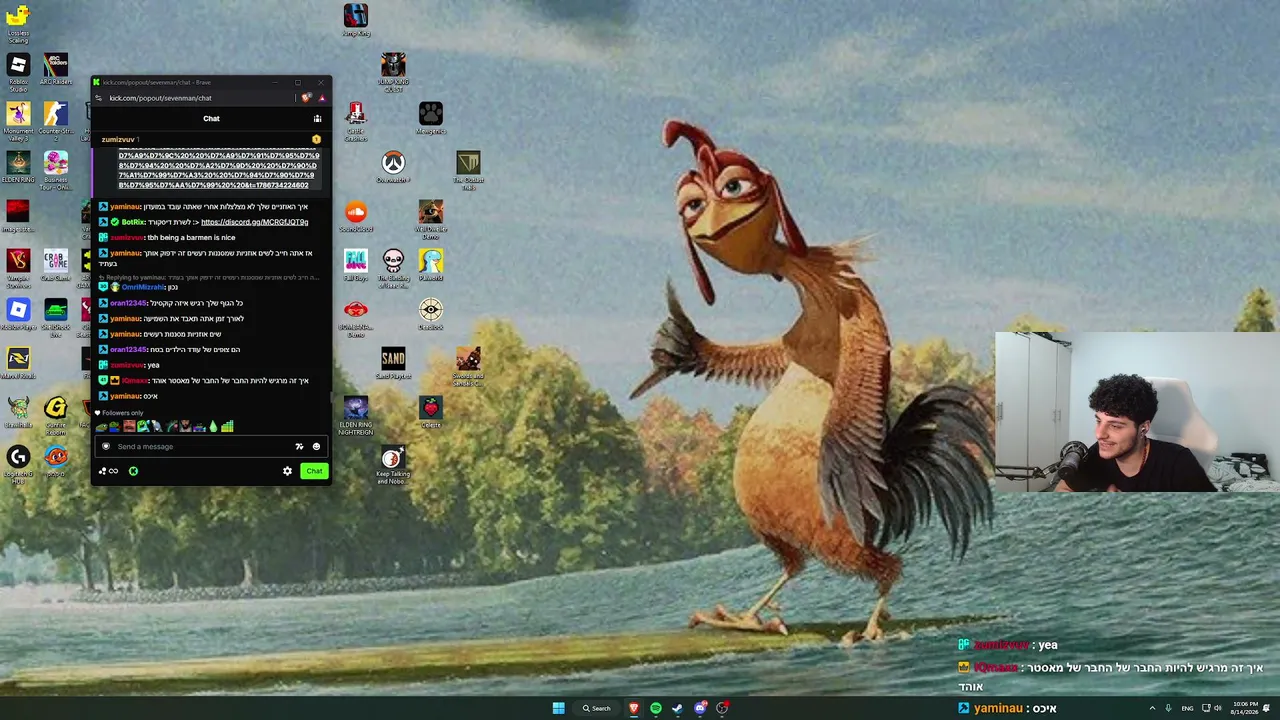The height and width of the screenshot is (720, 1280).
Task: Click the green Kick logo below message box
Action: tap(133, 471)
